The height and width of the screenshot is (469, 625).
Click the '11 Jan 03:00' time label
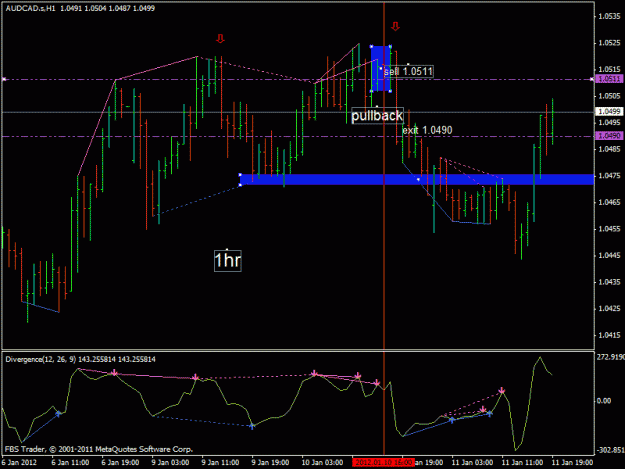(472, 462)
